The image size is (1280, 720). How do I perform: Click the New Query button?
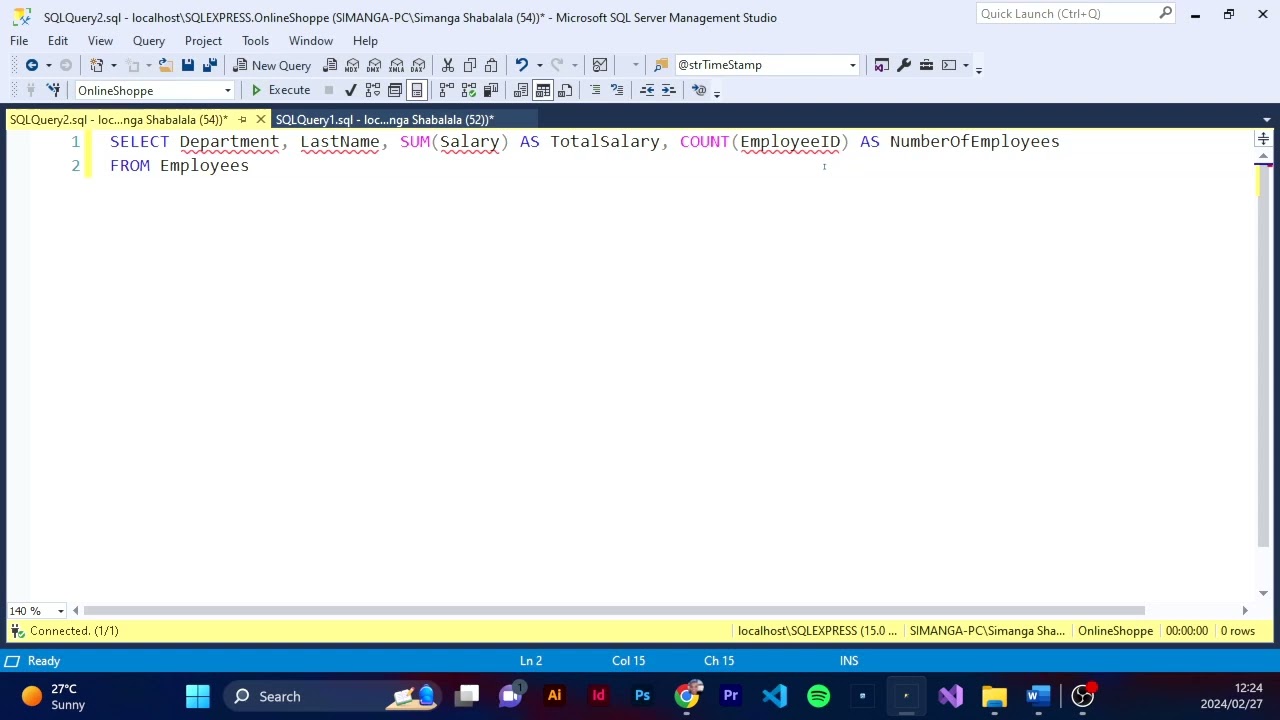point(273,65)
